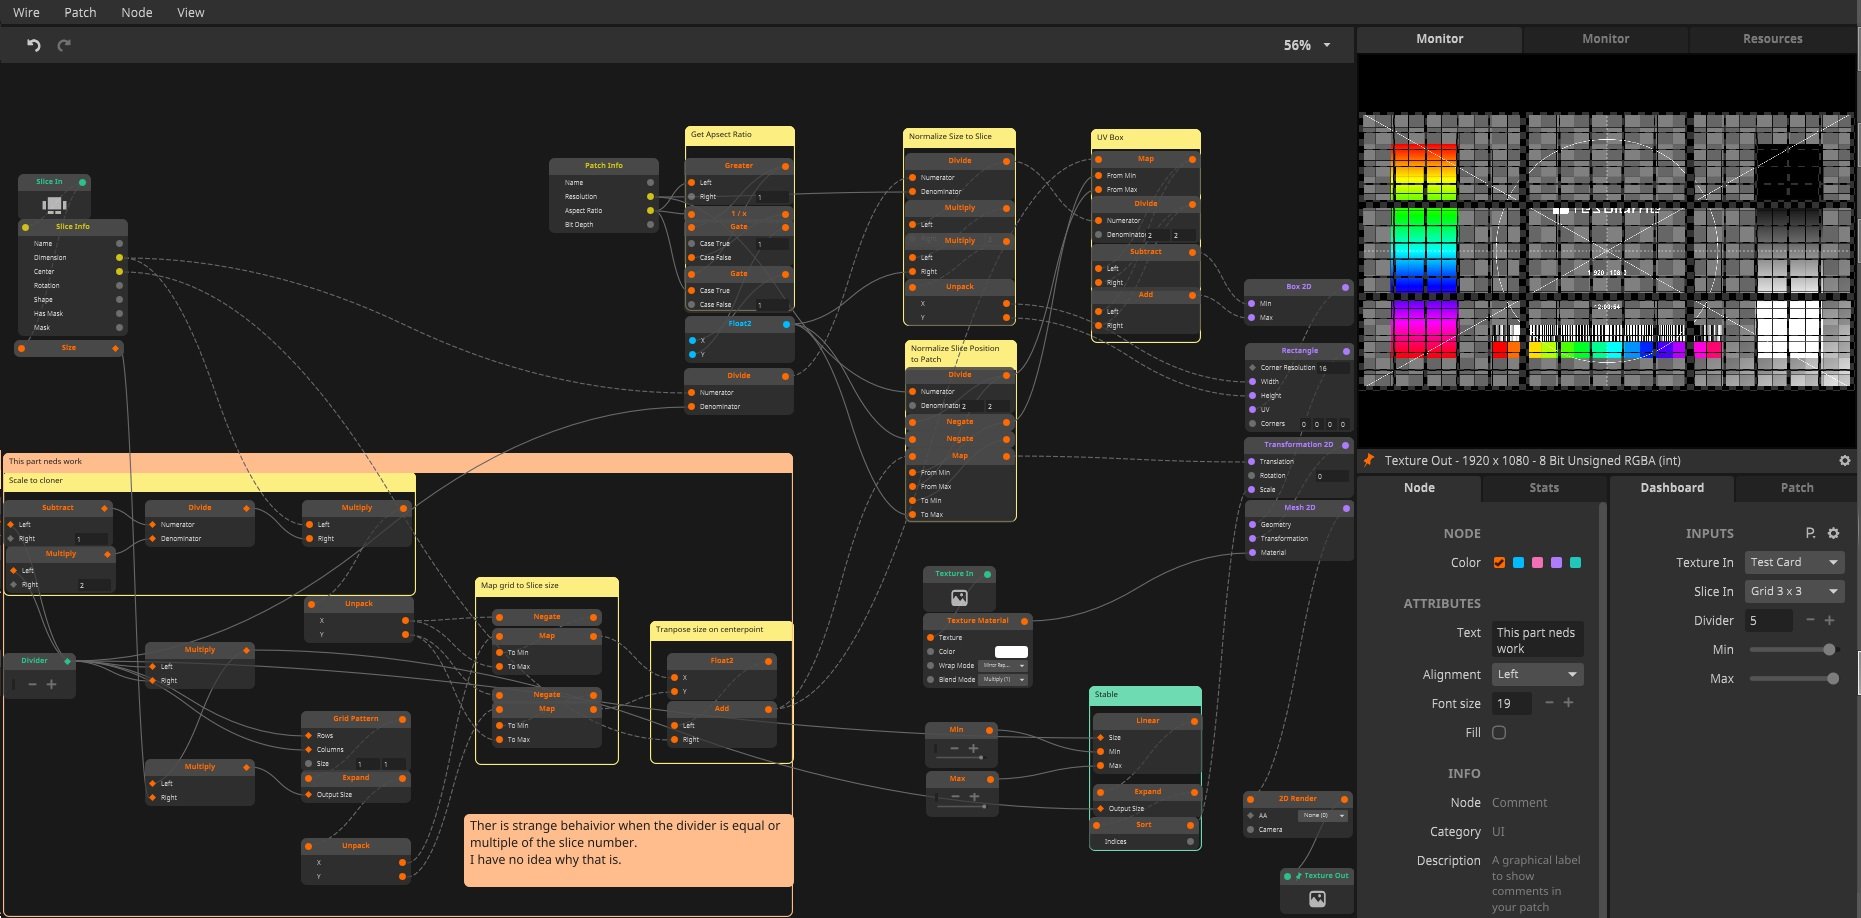The width and height of the screenshot is (1861, 918).
Task: Enable the Fill checkbox
Action: (1499, 732)
